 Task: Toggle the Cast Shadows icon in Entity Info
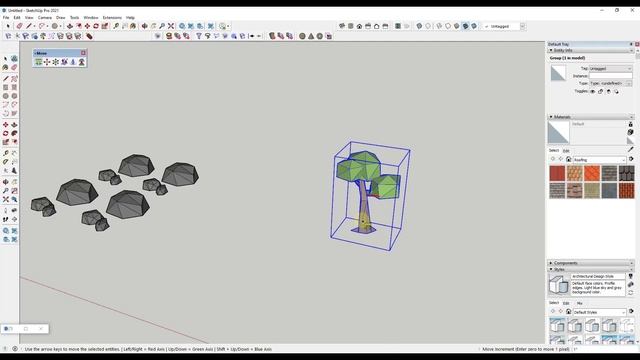(609, 91)
